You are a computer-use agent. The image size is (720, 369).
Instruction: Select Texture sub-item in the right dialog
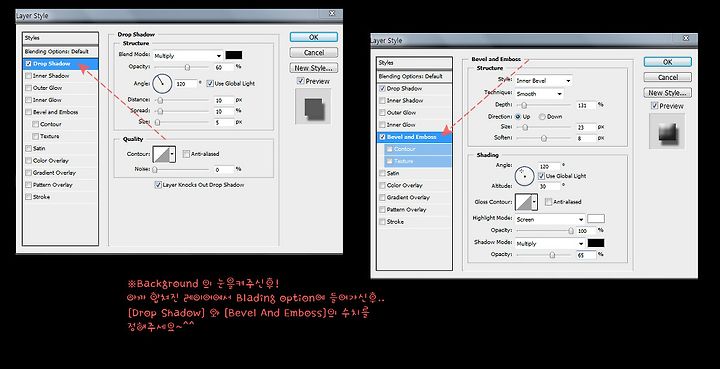pos(418,161)
